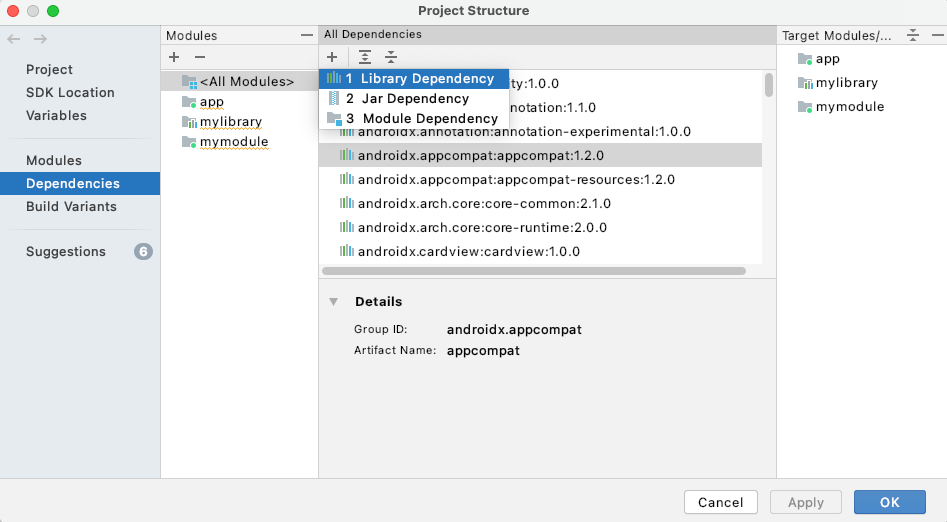The height and width of the screenshot is (522, 947).
Task: Minimize the Modules panel
Action: click(306, 35)
